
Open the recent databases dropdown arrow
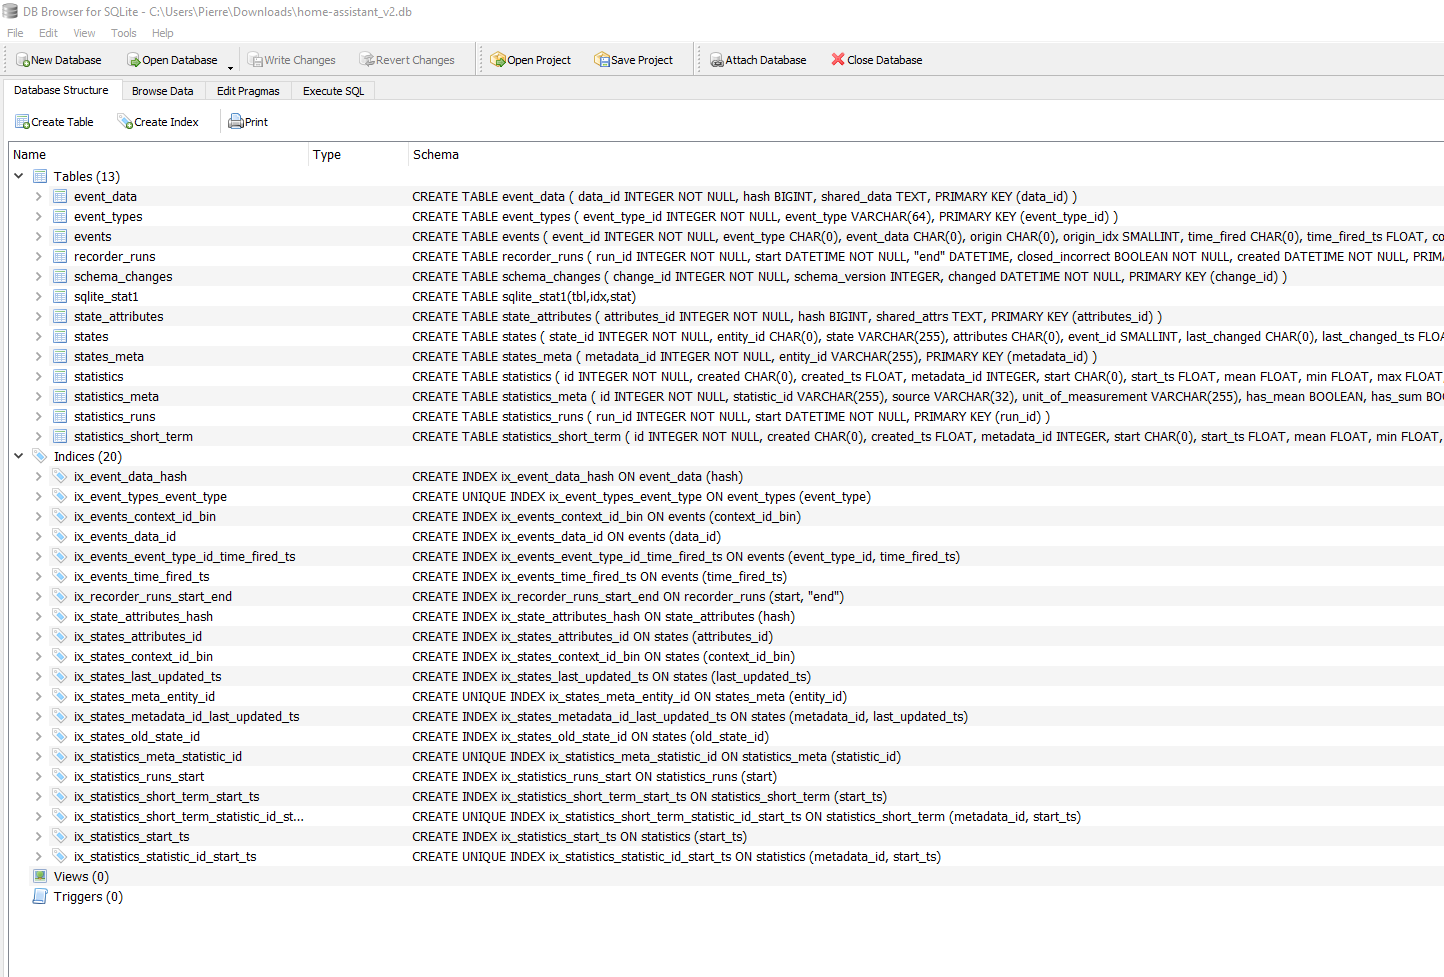point(230,67)
